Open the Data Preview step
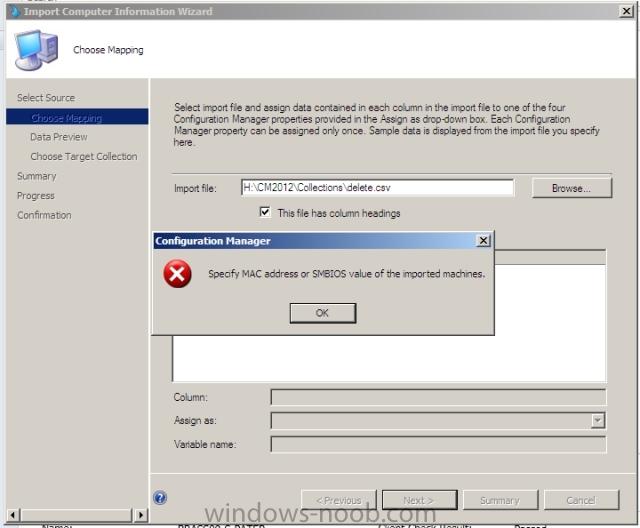 click(58, 137)
